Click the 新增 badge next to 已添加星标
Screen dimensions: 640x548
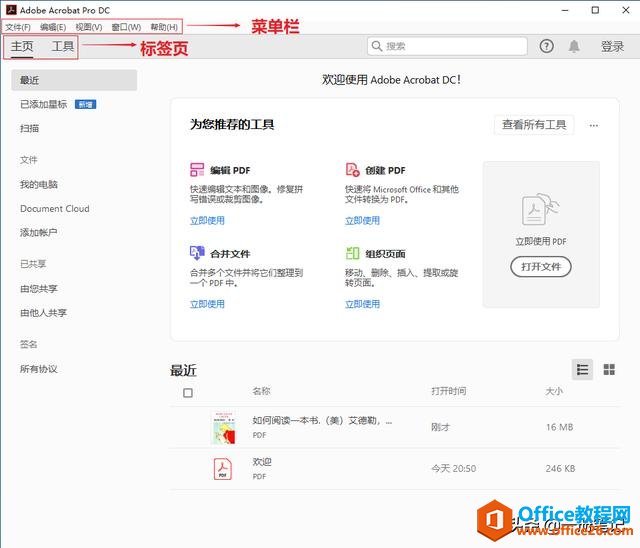86,105
